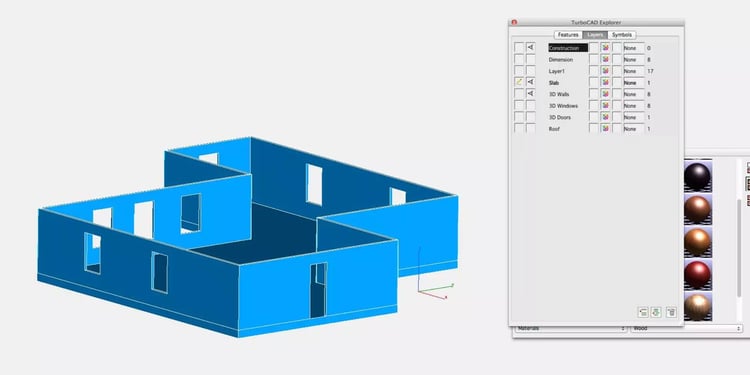Click the new layer icon in Explorer
The height and width of the screenshot is (375, 750).
point(643,312)
